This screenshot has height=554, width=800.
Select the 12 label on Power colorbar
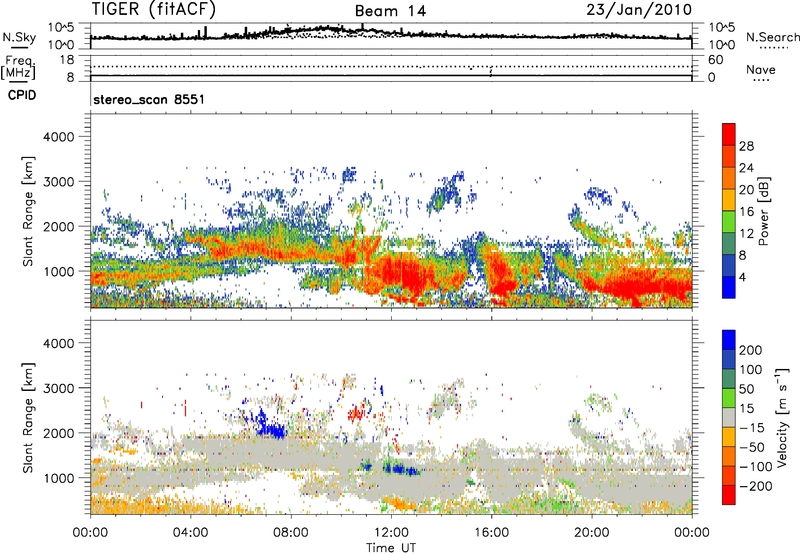click(746, 234)
